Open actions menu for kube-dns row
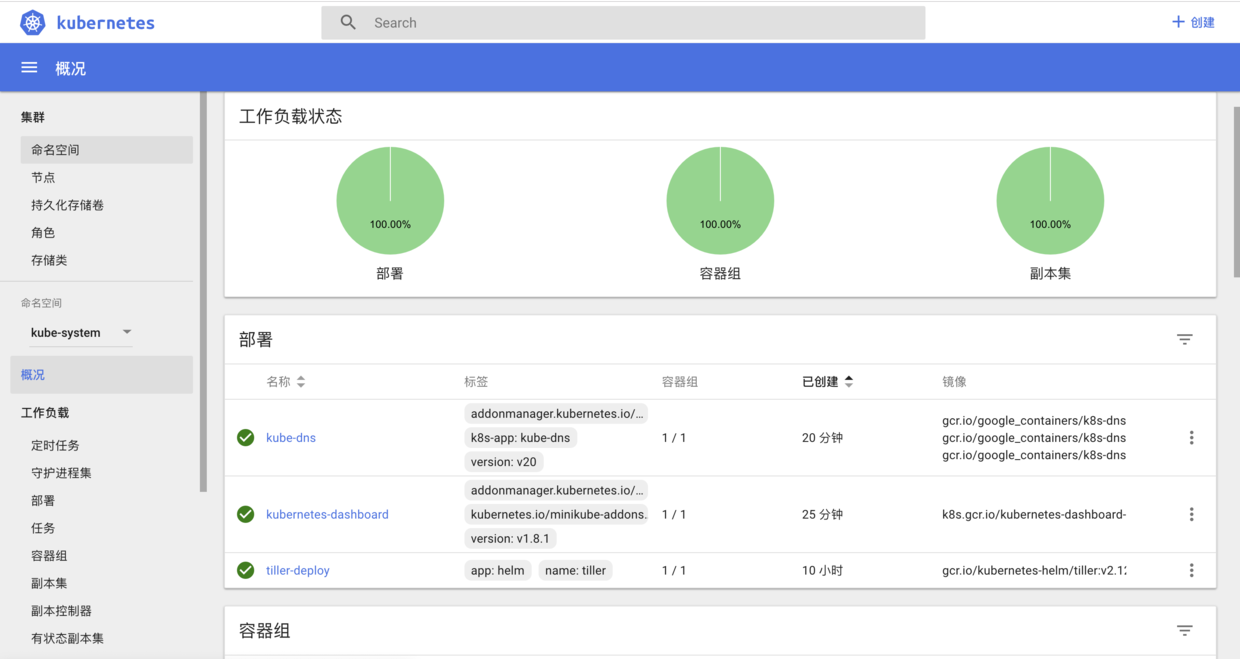1240x659 pixels. 1191,438
